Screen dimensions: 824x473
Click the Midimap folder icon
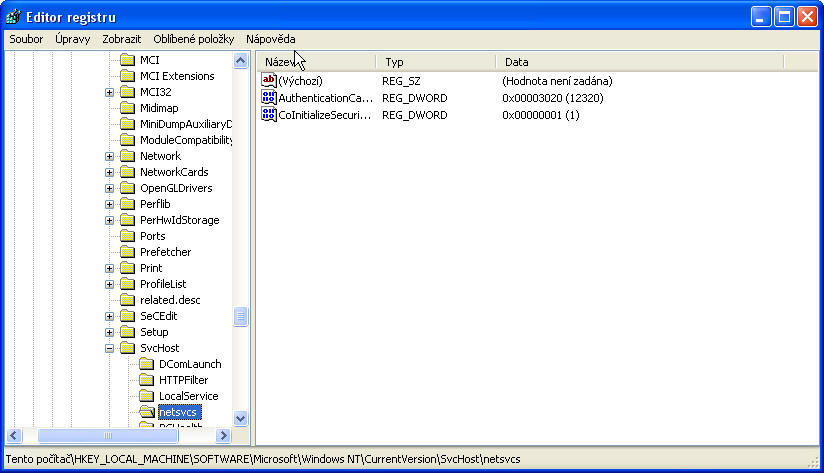(x=127, y=108)
